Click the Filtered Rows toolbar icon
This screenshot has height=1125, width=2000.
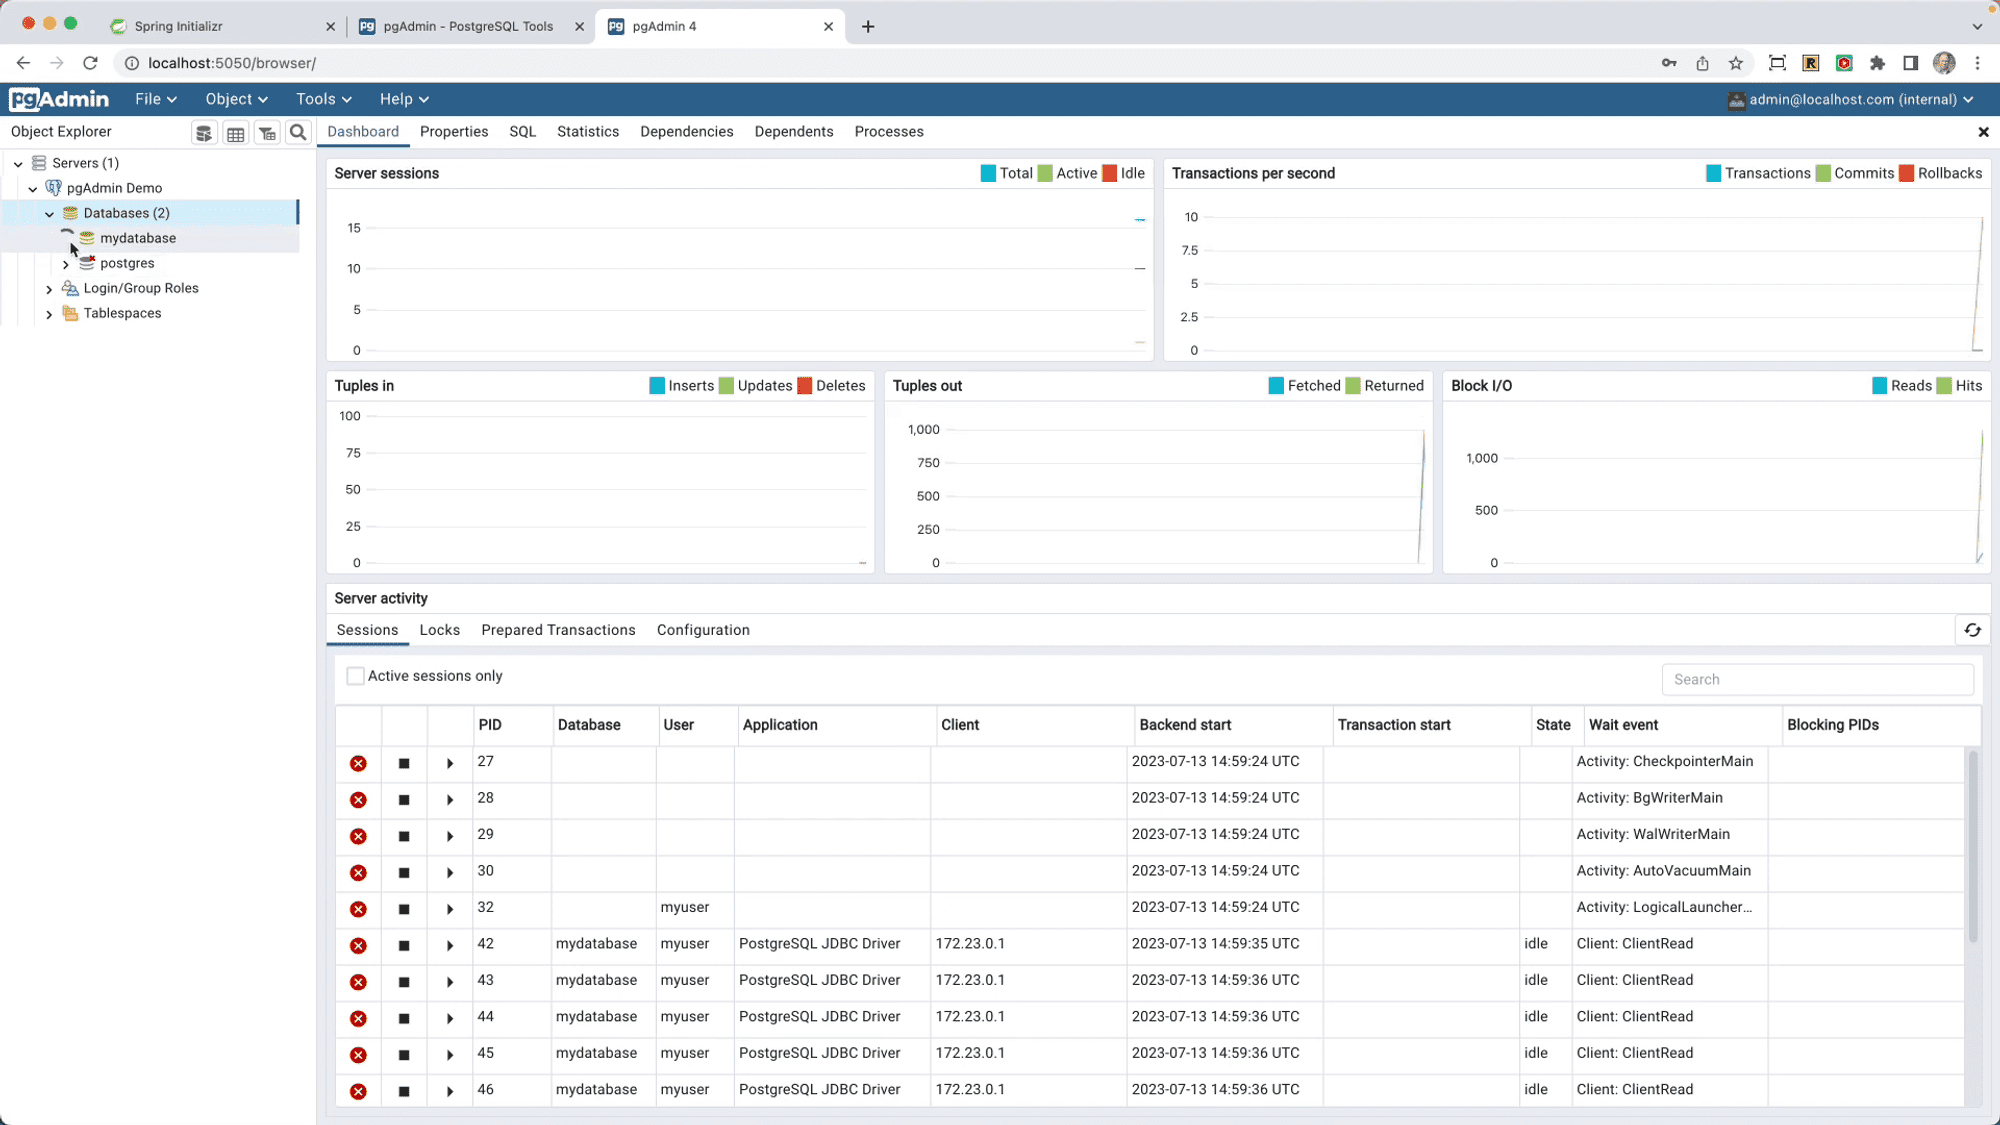pos(267,133)
